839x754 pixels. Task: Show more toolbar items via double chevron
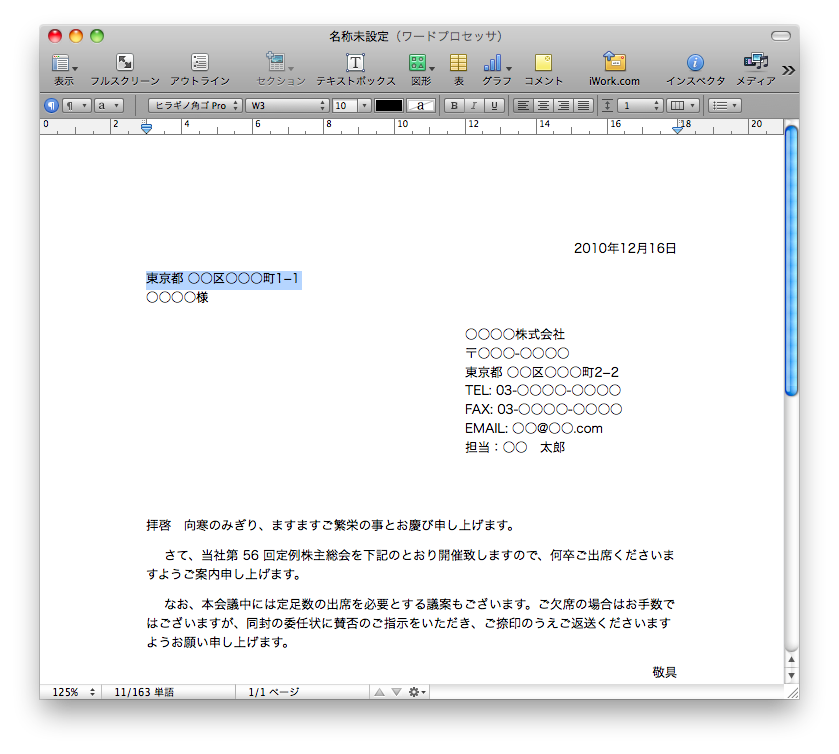pos(788,70)
